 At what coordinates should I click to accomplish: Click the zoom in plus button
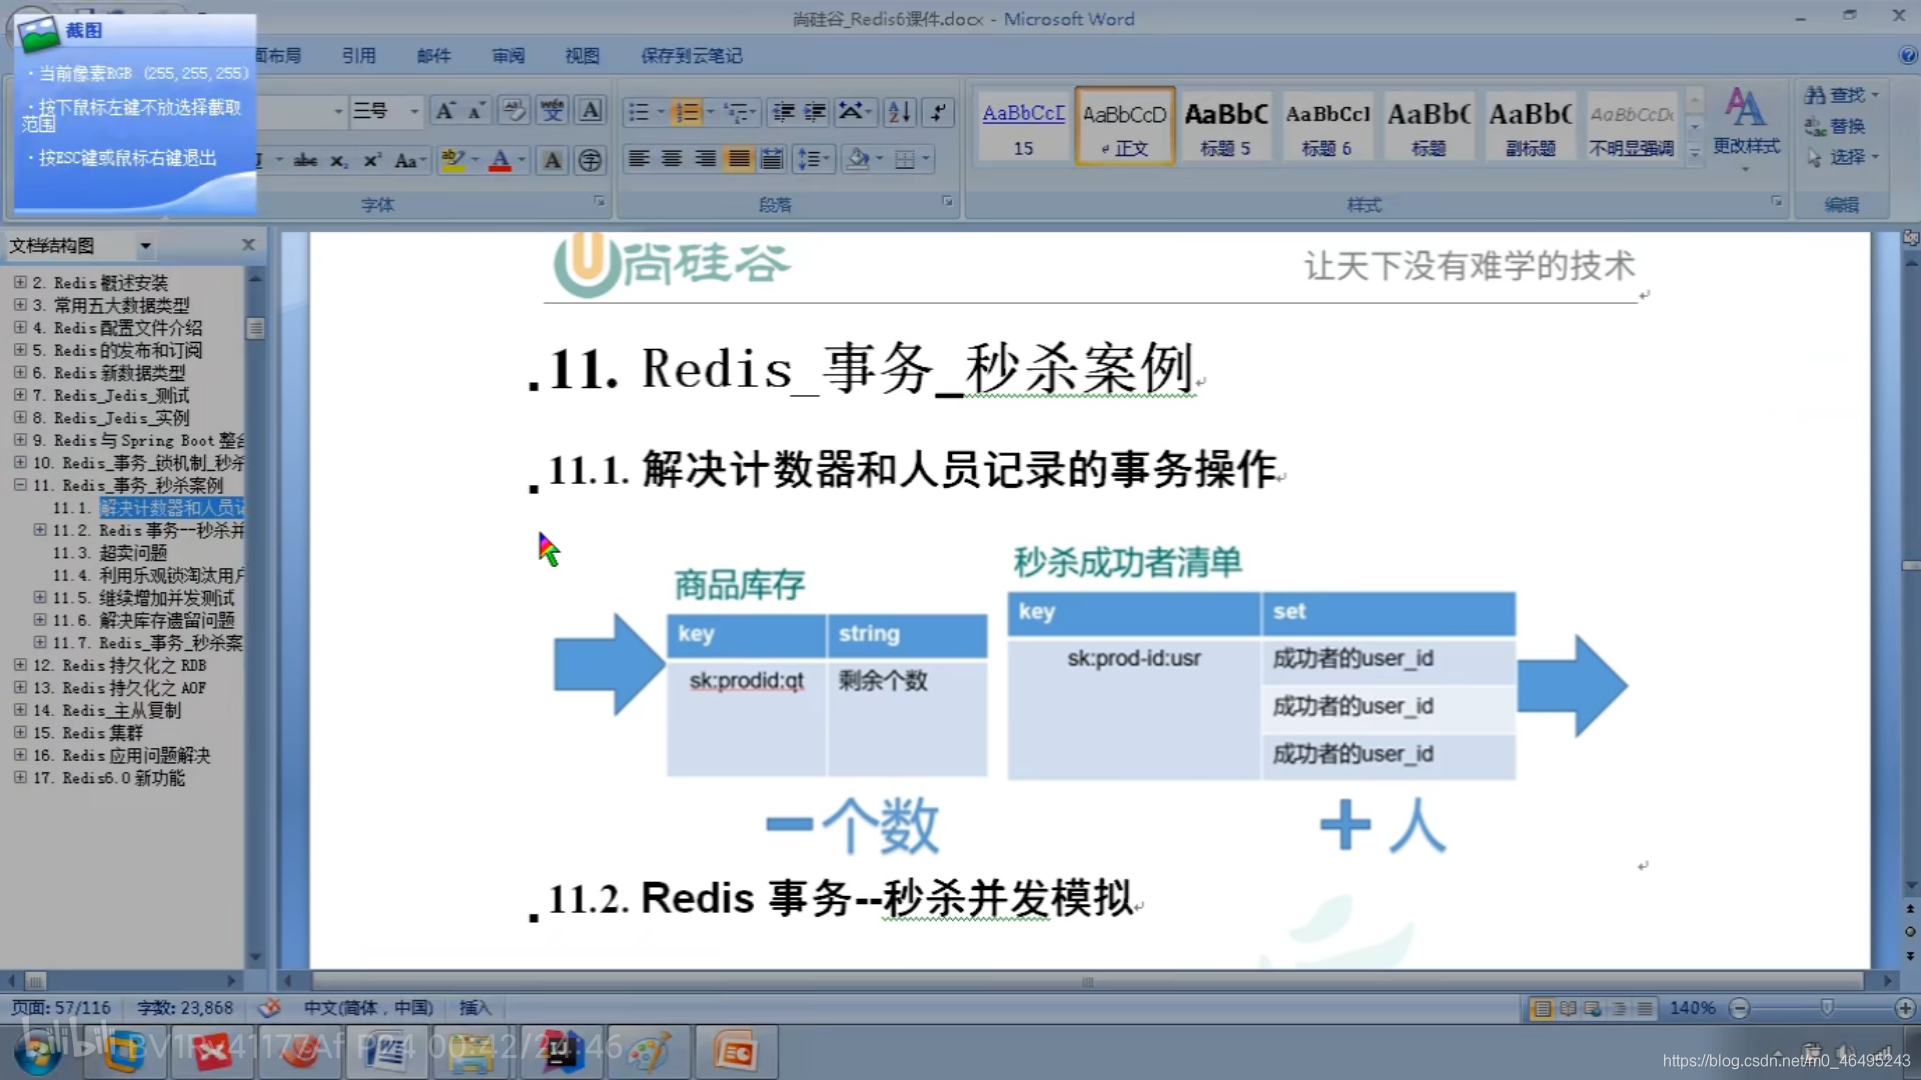point(1905,1008)
